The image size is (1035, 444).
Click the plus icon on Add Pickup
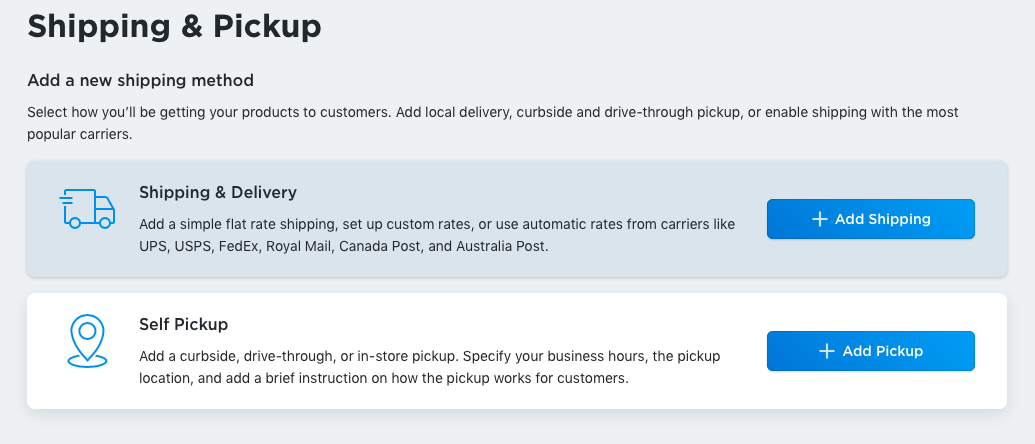click(826, 351)
